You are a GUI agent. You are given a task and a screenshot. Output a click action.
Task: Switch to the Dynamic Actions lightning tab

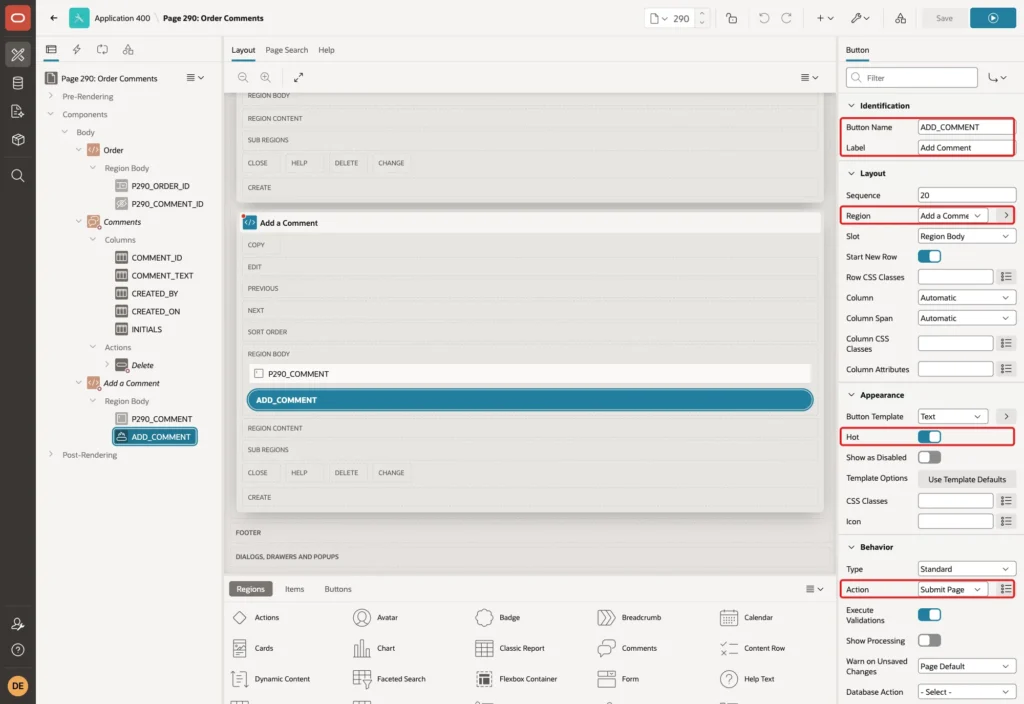[x=76, y=50]
